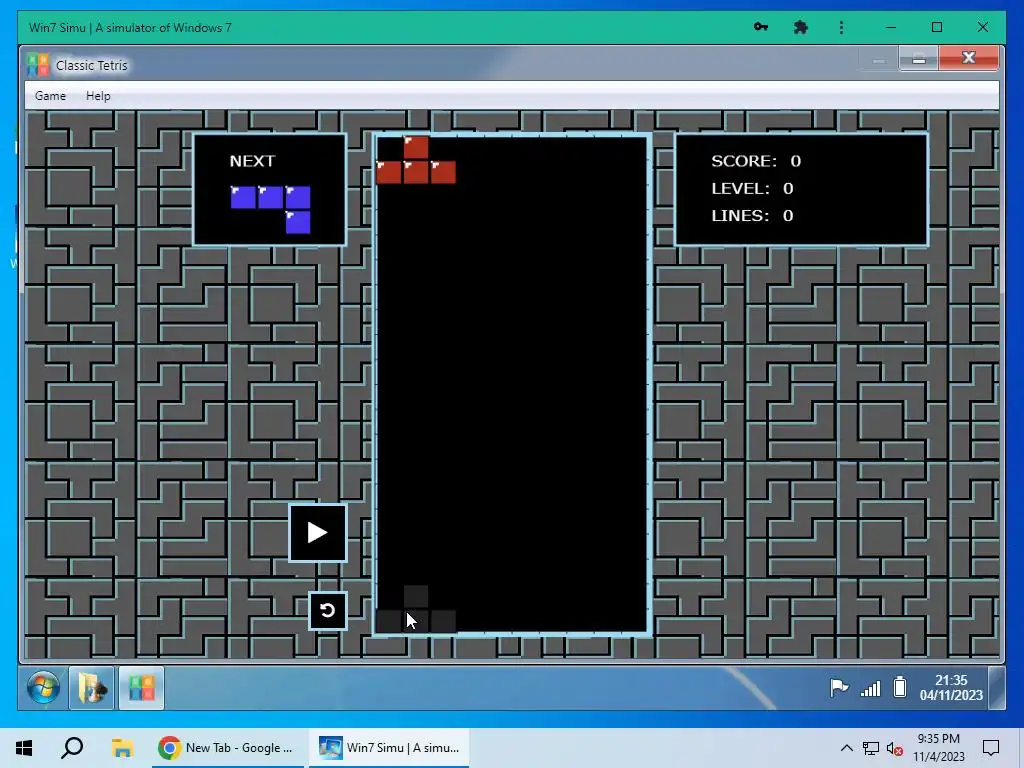This screenshot has width=1024, height=768.
Task: Open the extensions puzzle icon
Action: 801,27
